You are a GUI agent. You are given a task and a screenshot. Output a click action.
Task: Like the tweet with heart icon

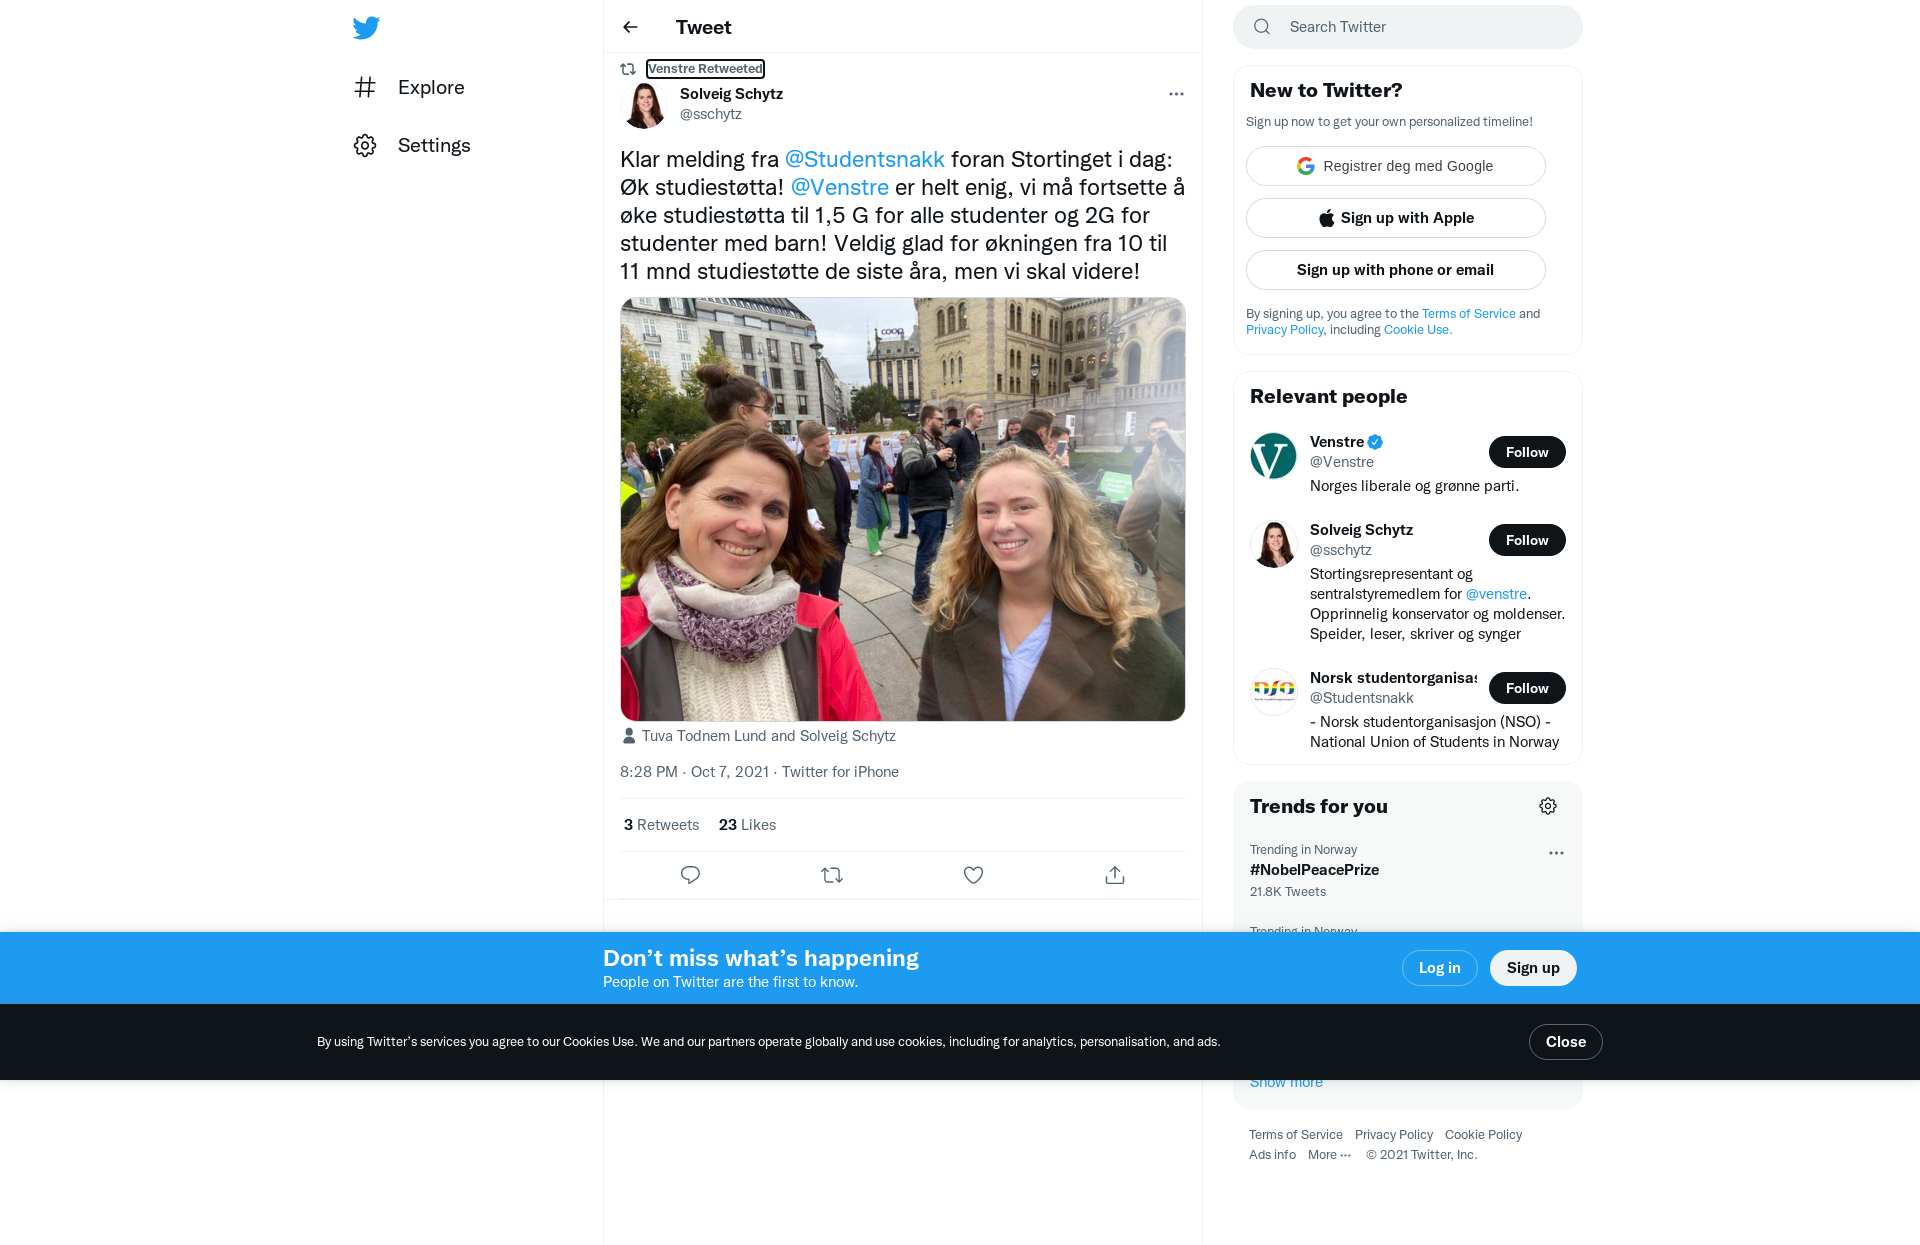[973, 875]
